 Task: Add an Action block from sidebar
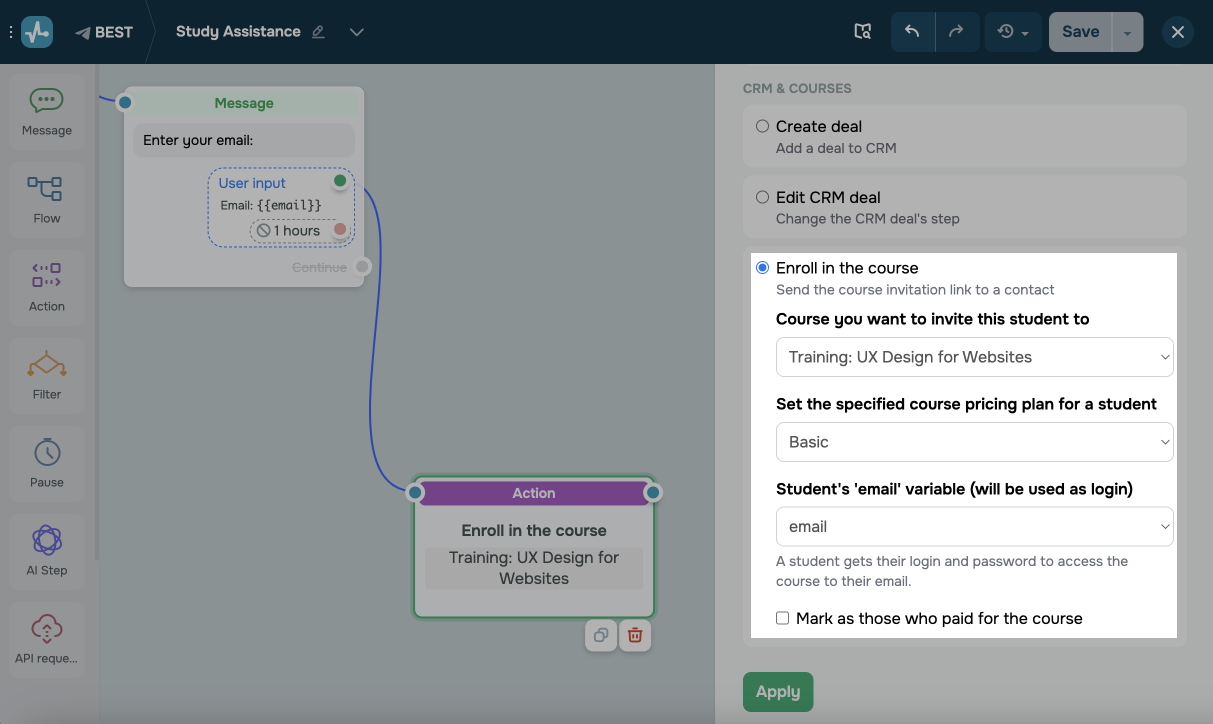coord(47,287)
